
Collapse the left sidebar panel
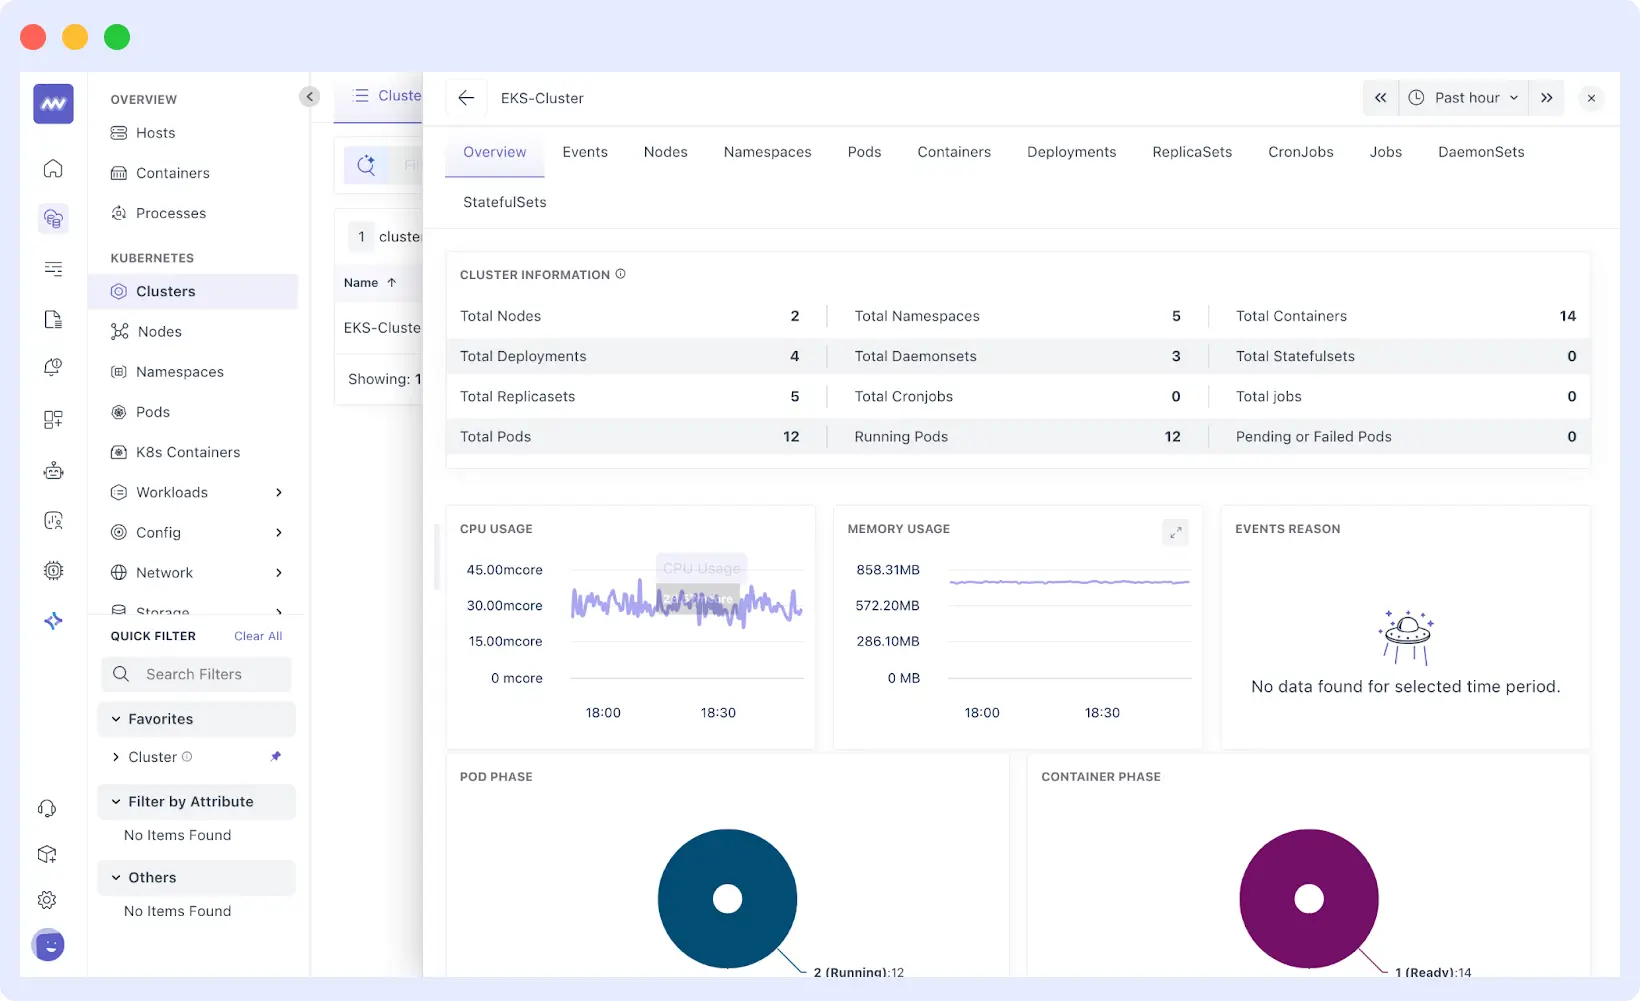[310, 96]
